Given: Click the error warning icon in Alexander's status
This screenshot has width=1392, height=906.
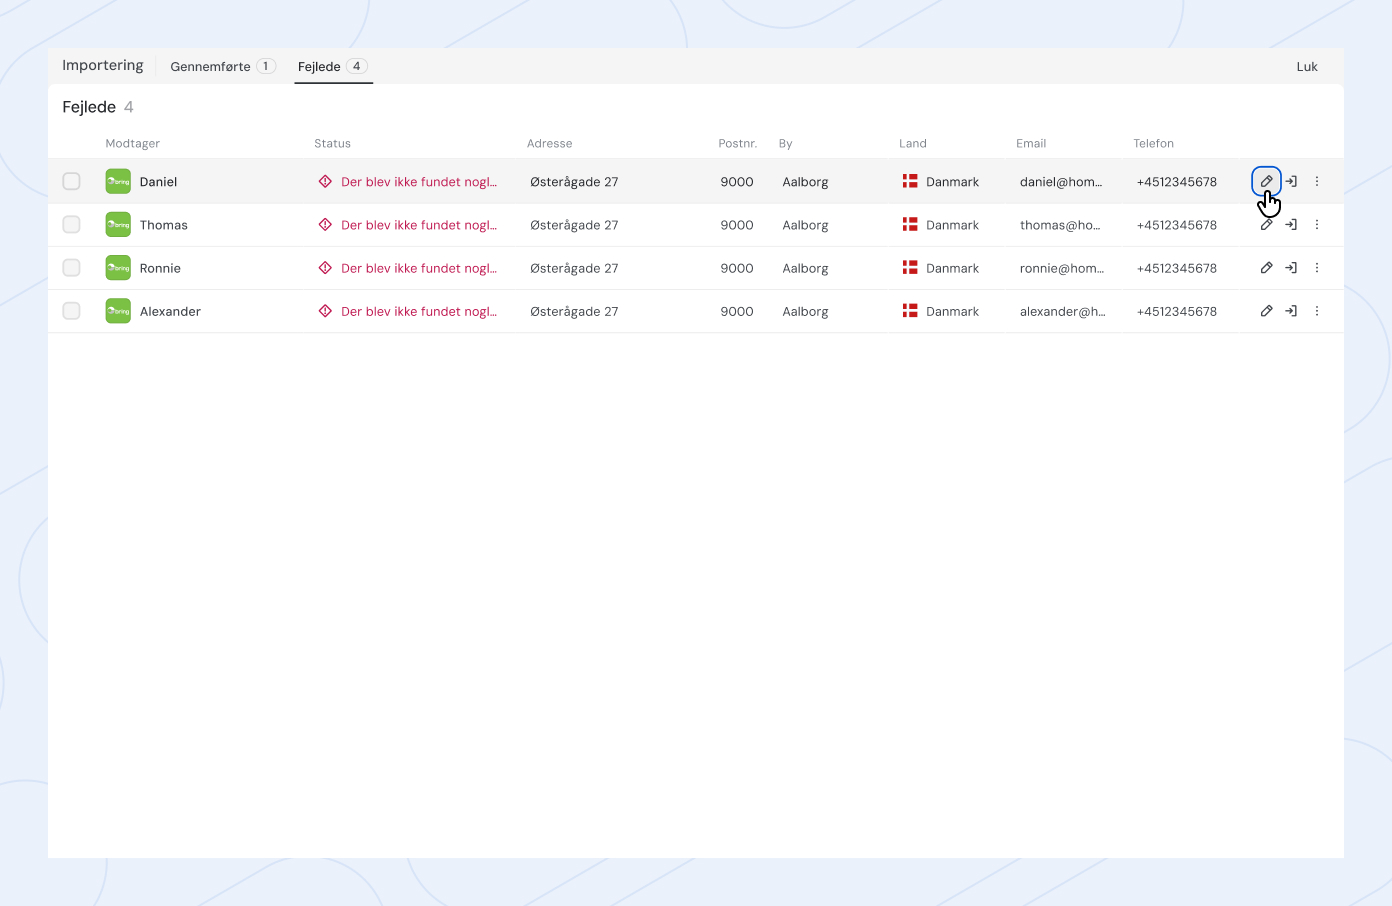Looking at the screenshot, I should point(325,311).
